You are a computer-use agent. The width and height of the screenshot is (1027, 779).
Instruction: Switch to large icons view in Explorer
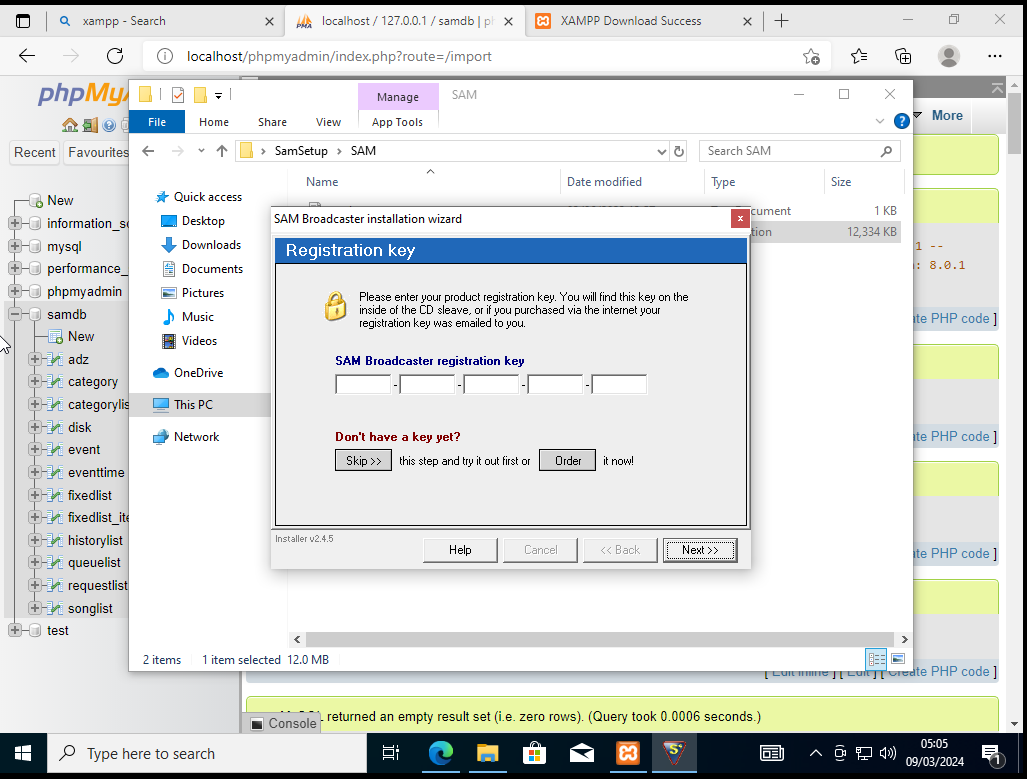[x=897, y=659]
